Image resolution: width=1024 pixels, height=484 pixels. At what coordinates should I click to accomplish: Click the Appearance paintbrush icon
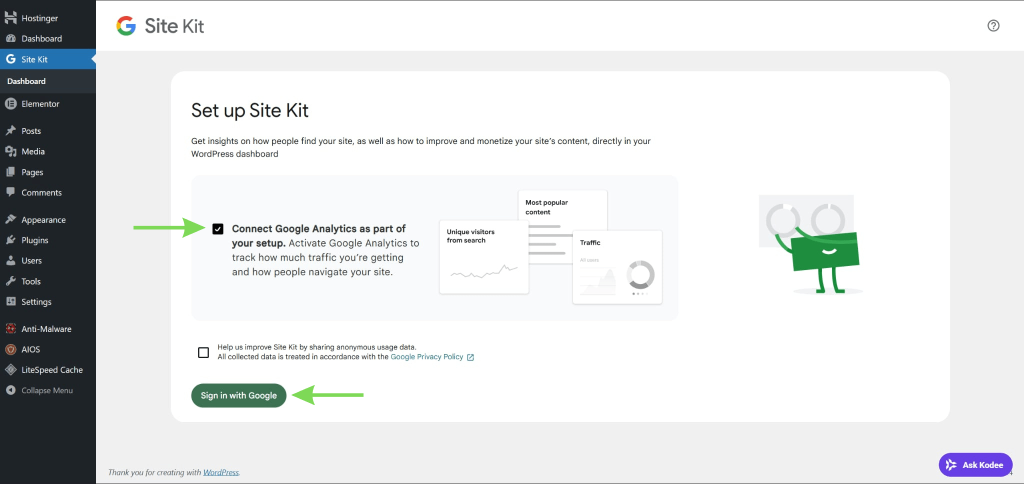tap(10, 220)
